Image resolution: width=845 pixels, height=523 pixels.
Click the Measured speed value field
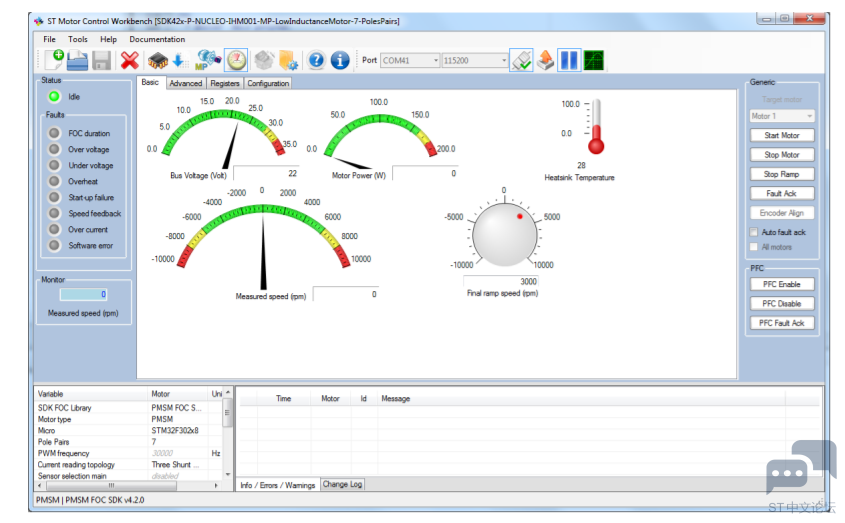(345, 294)
